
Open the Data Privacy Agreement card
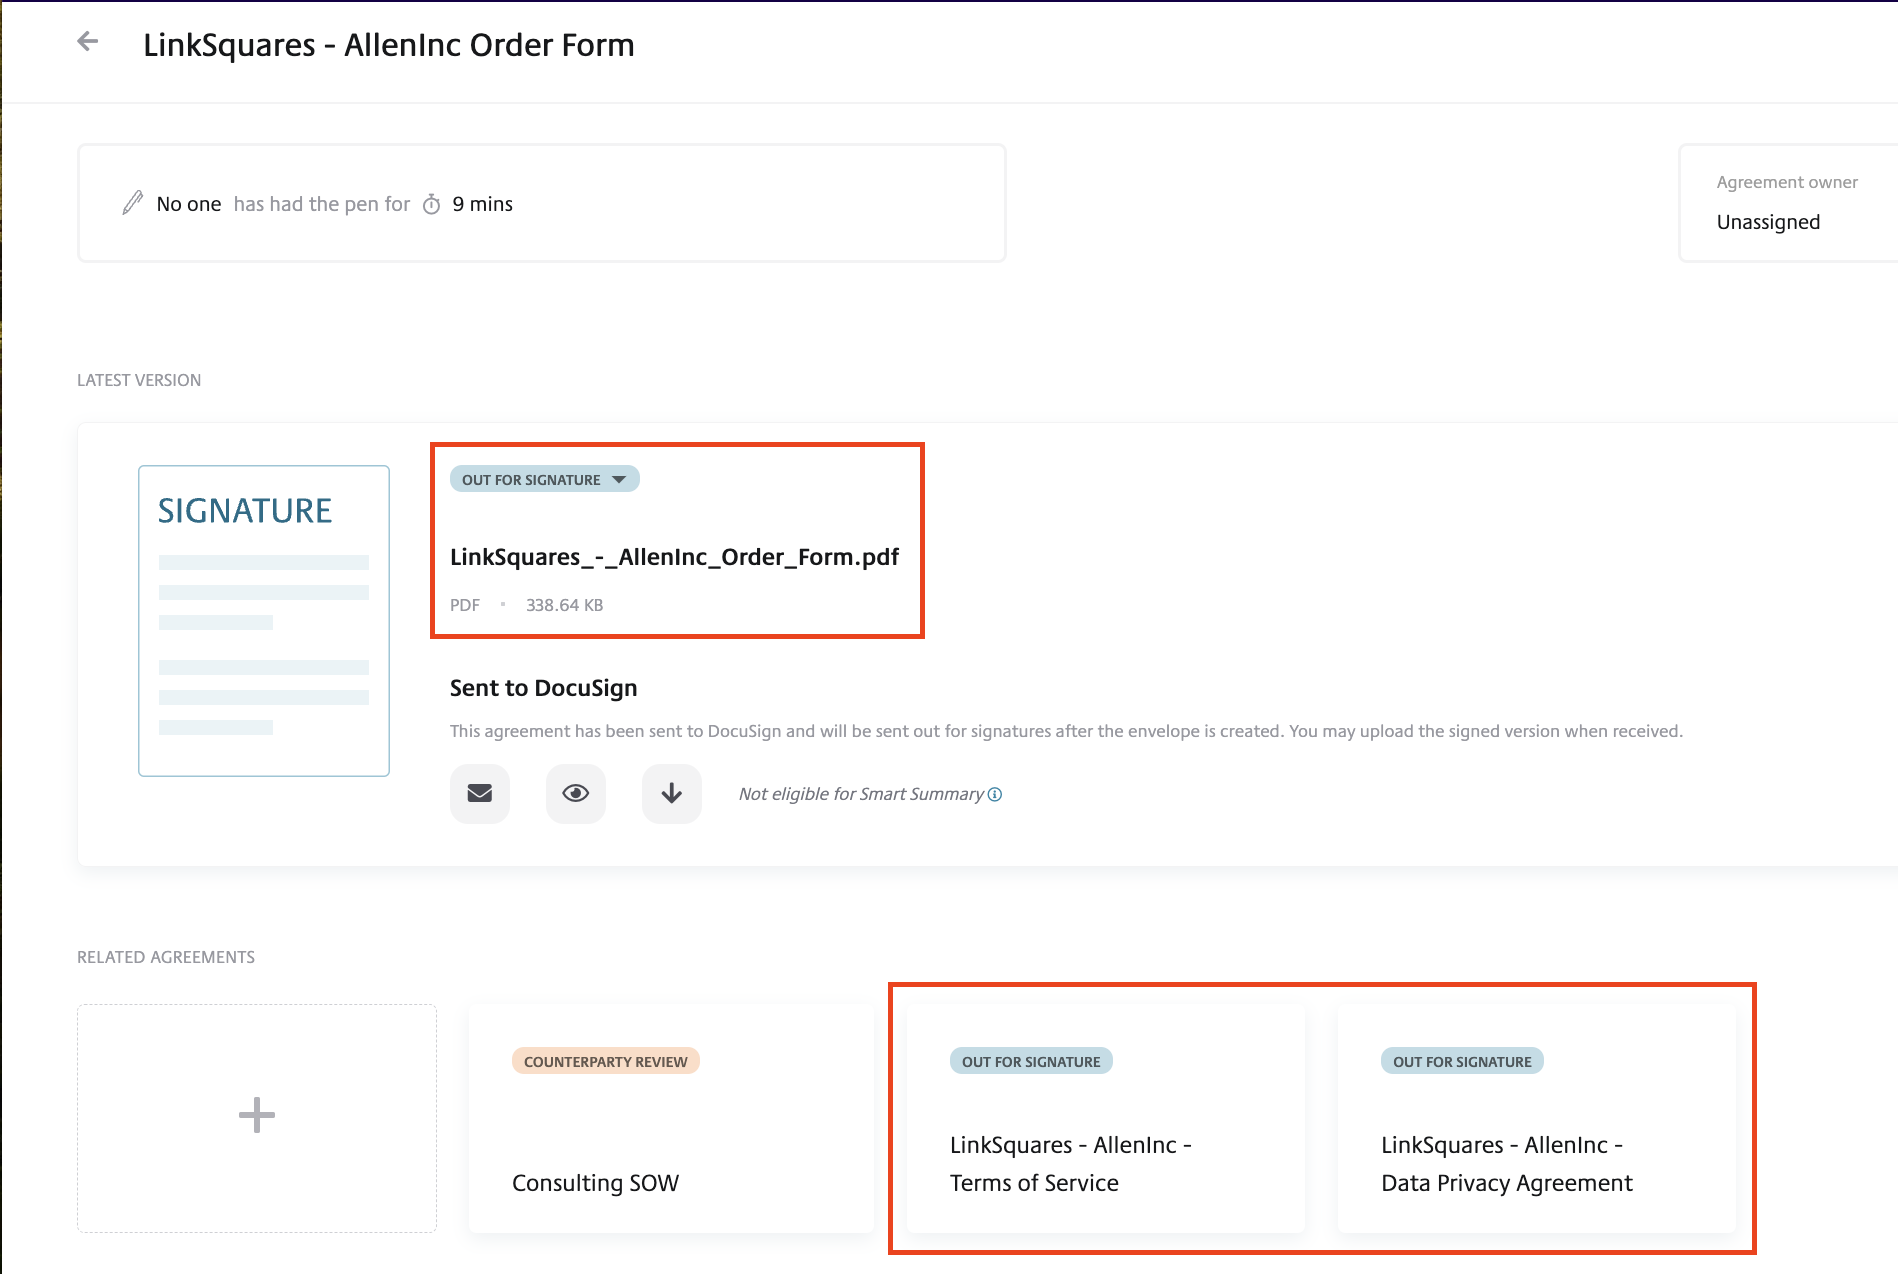click(1537, 1117)
